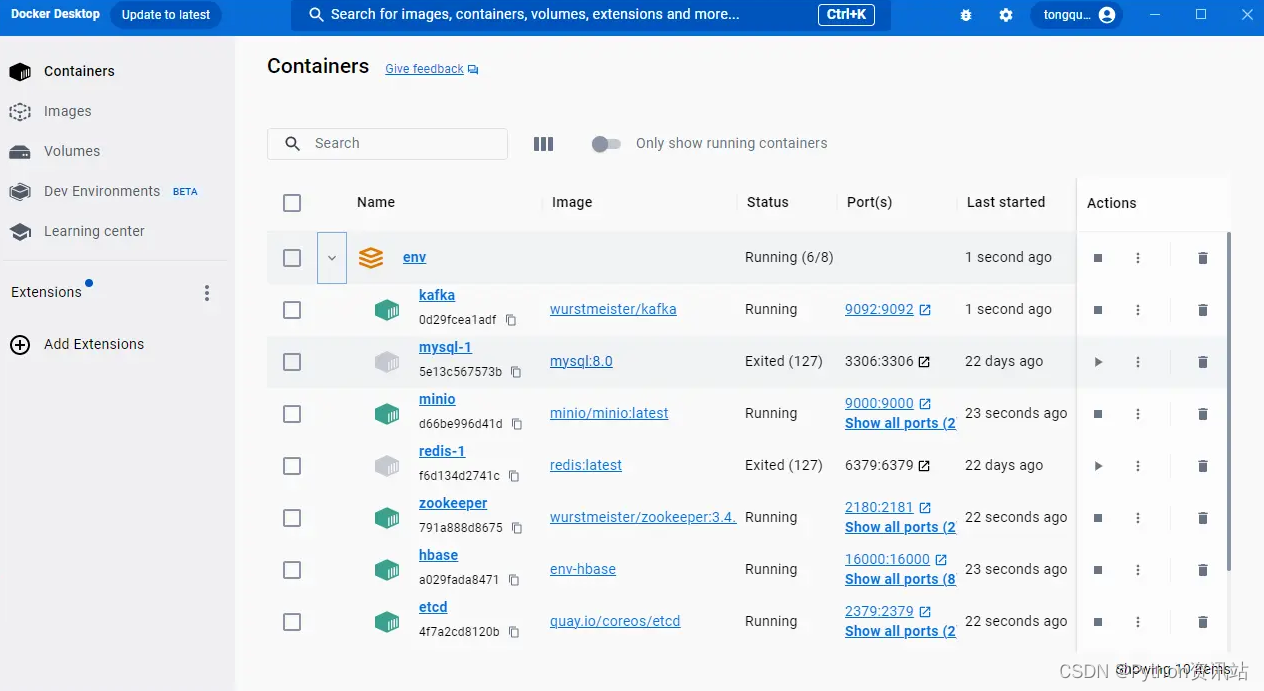Delete the mysql-1 container
The image size is (1264, 691).
[1203, 362]
